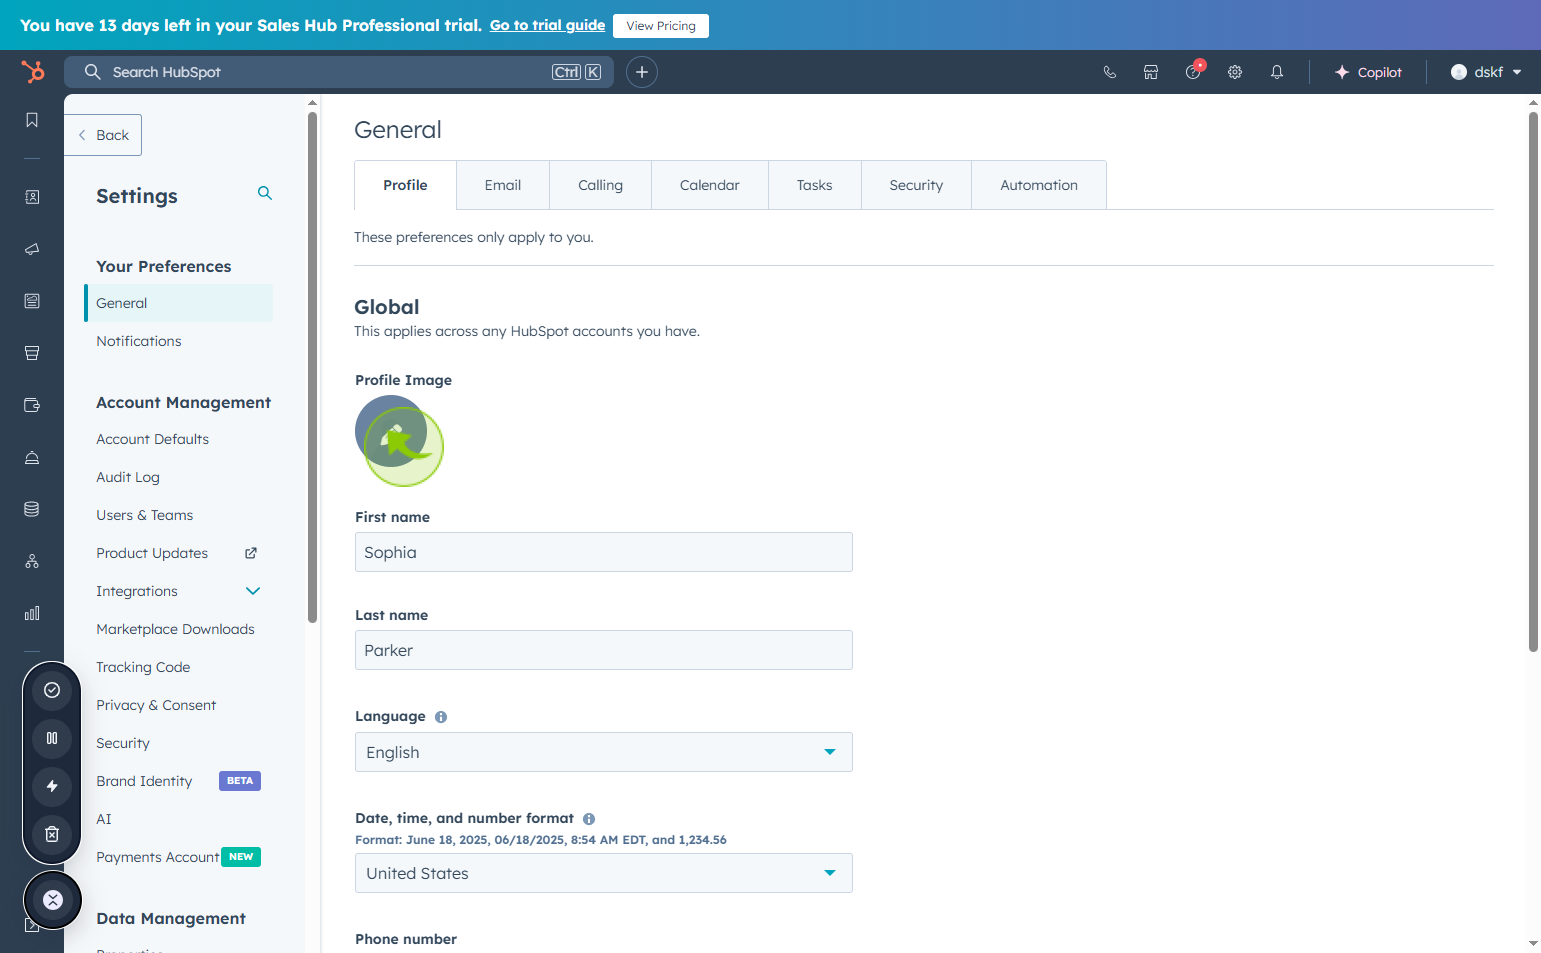The height and width of the screenshot is (953, 1541).
Task: Select General in Your Preferences
Action: coord(179,303)
